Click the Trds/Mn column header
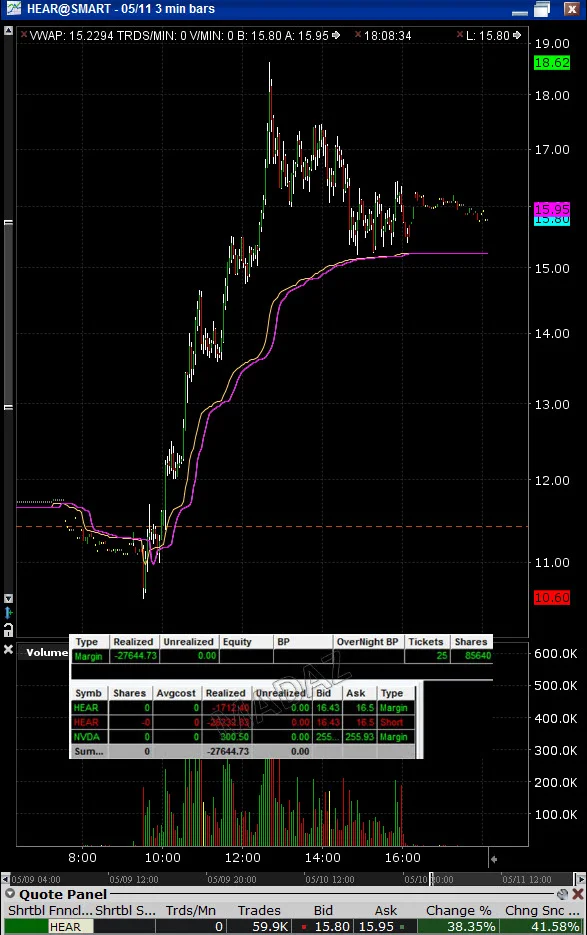Viewport: 587px width, 935px height. point(191,911)
